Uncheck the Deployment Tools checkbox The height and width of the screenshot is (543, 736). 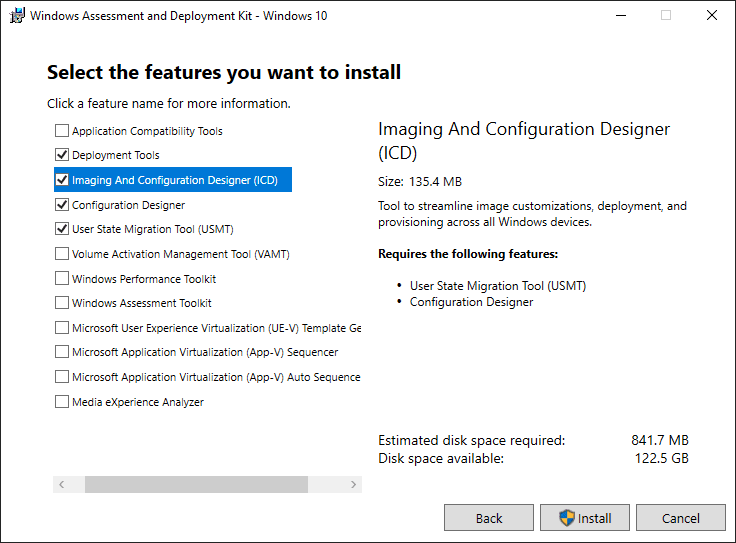click(62, 155)
